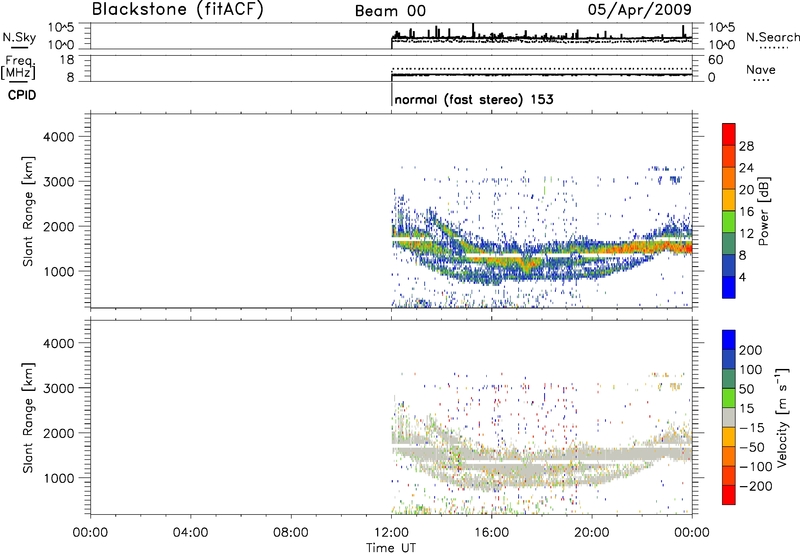The image size is (800, 554).
Task: Click the red segment of Power colorbar
Action: (729, 135)
